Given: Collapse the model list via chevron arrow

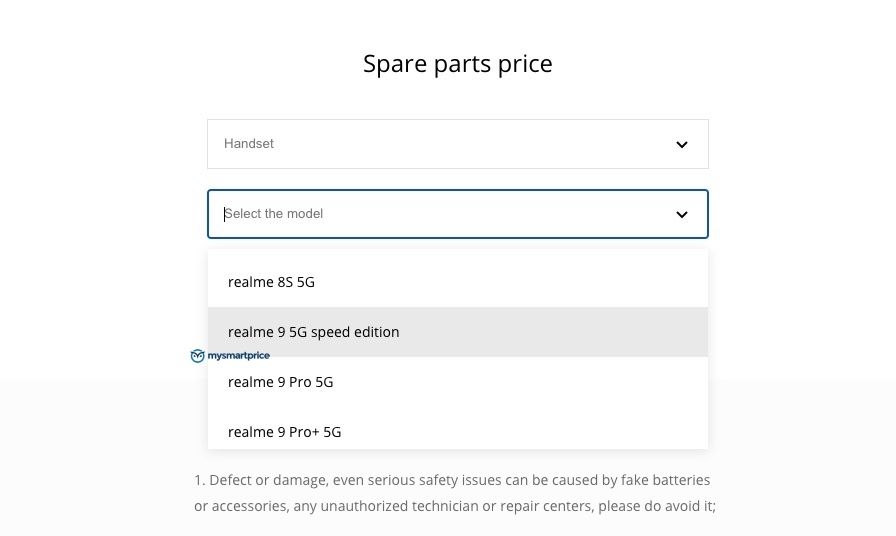Looking at the screenshot, I should point(682,214).
